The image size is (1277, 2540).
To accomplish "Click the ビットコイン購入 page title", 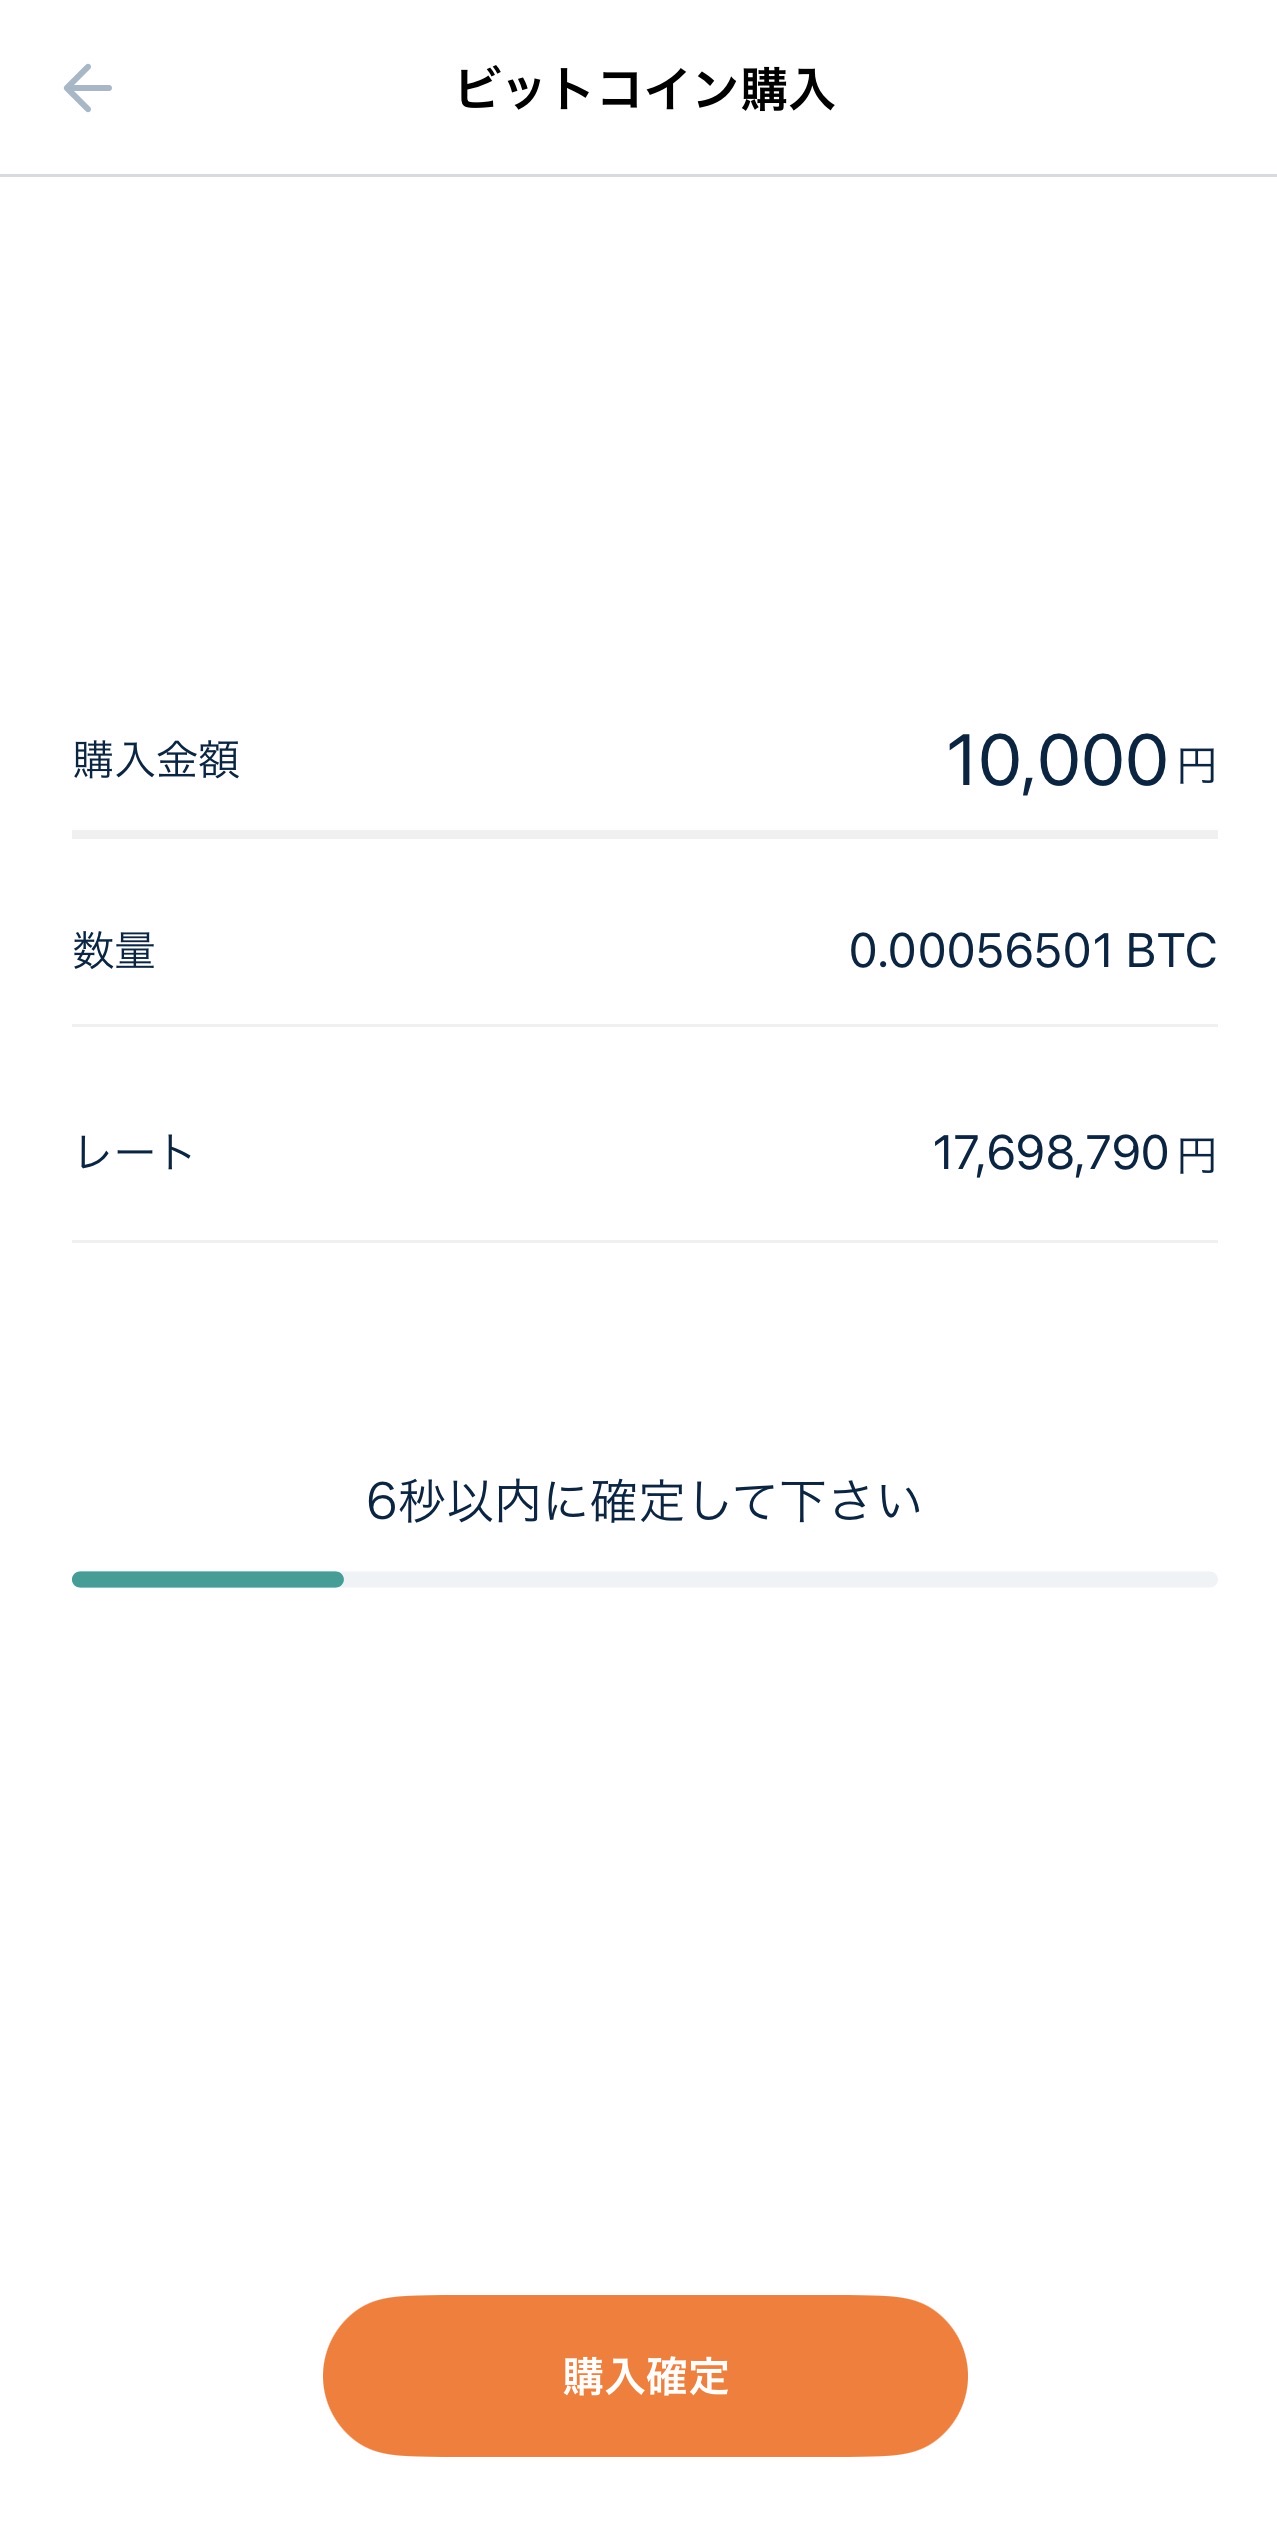I will [x=645, y=89].
